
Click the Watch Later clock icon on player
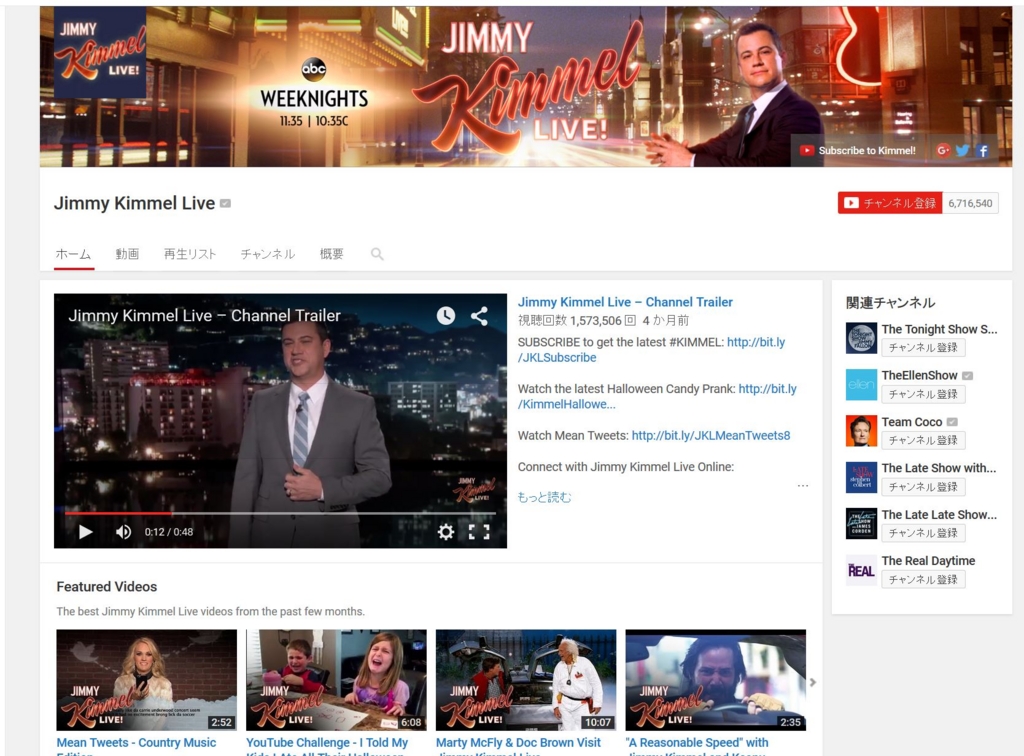click(446, 316)
